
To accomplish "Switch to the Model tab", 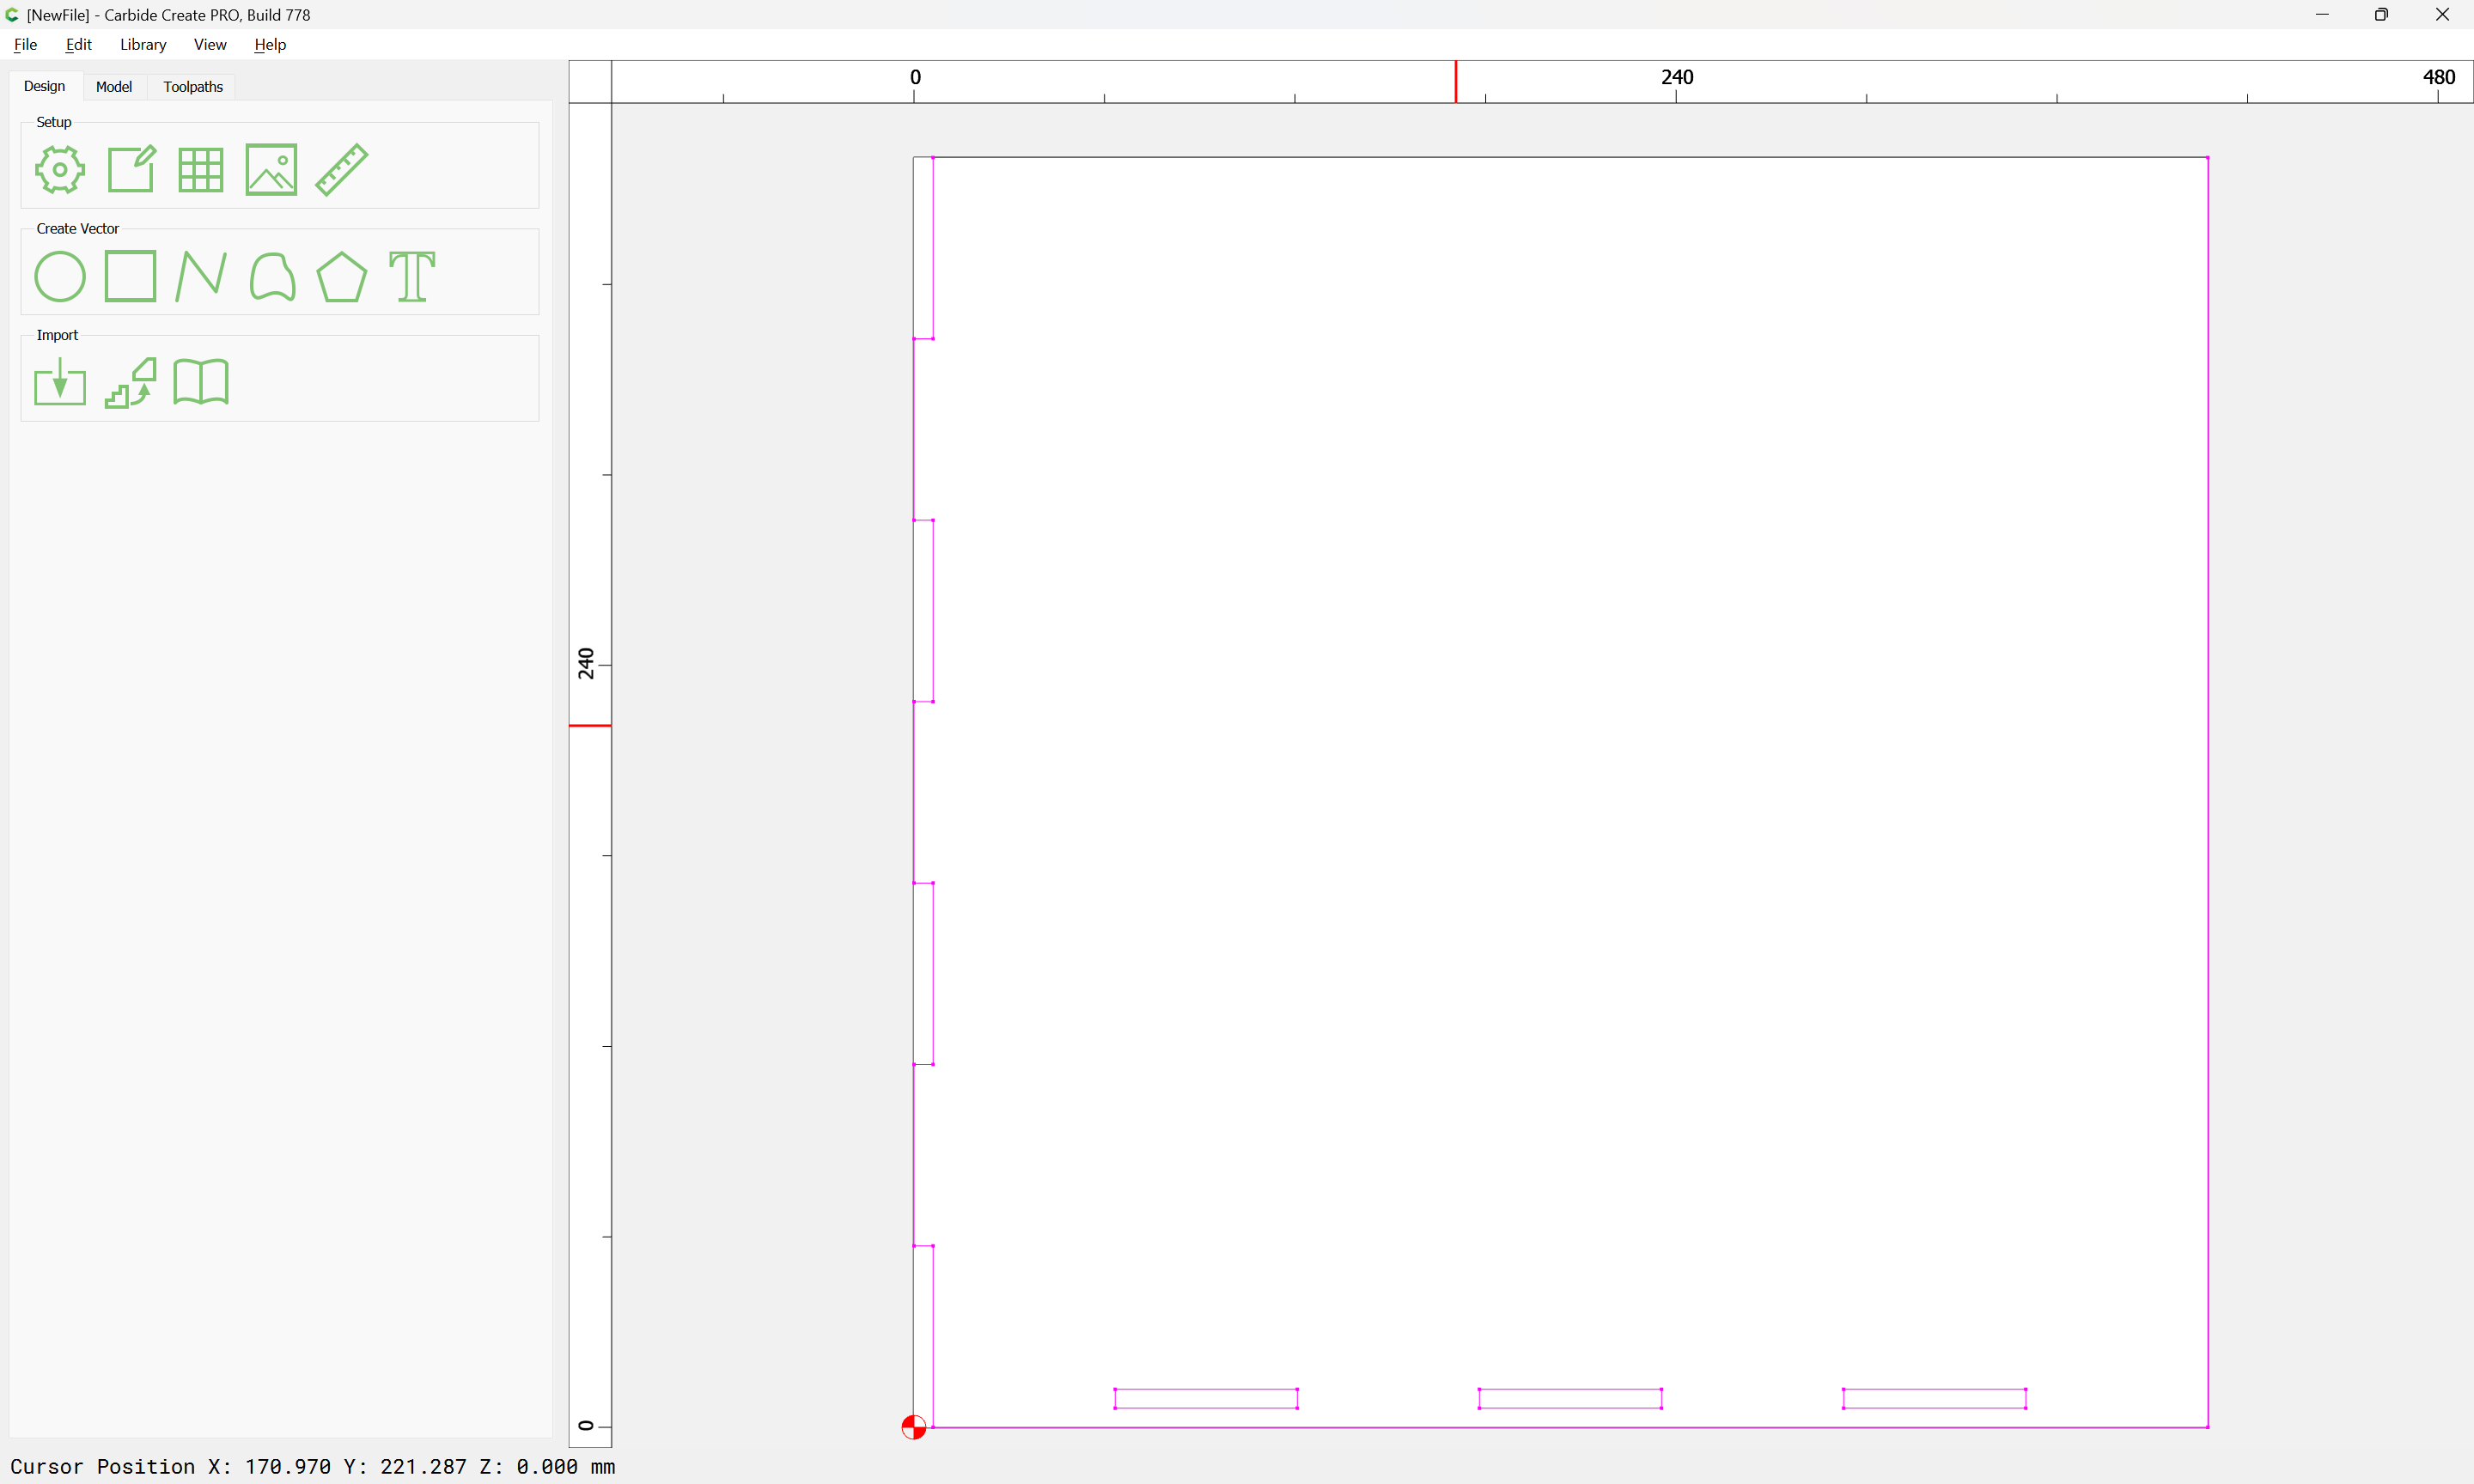I will (x=114, y=87).
